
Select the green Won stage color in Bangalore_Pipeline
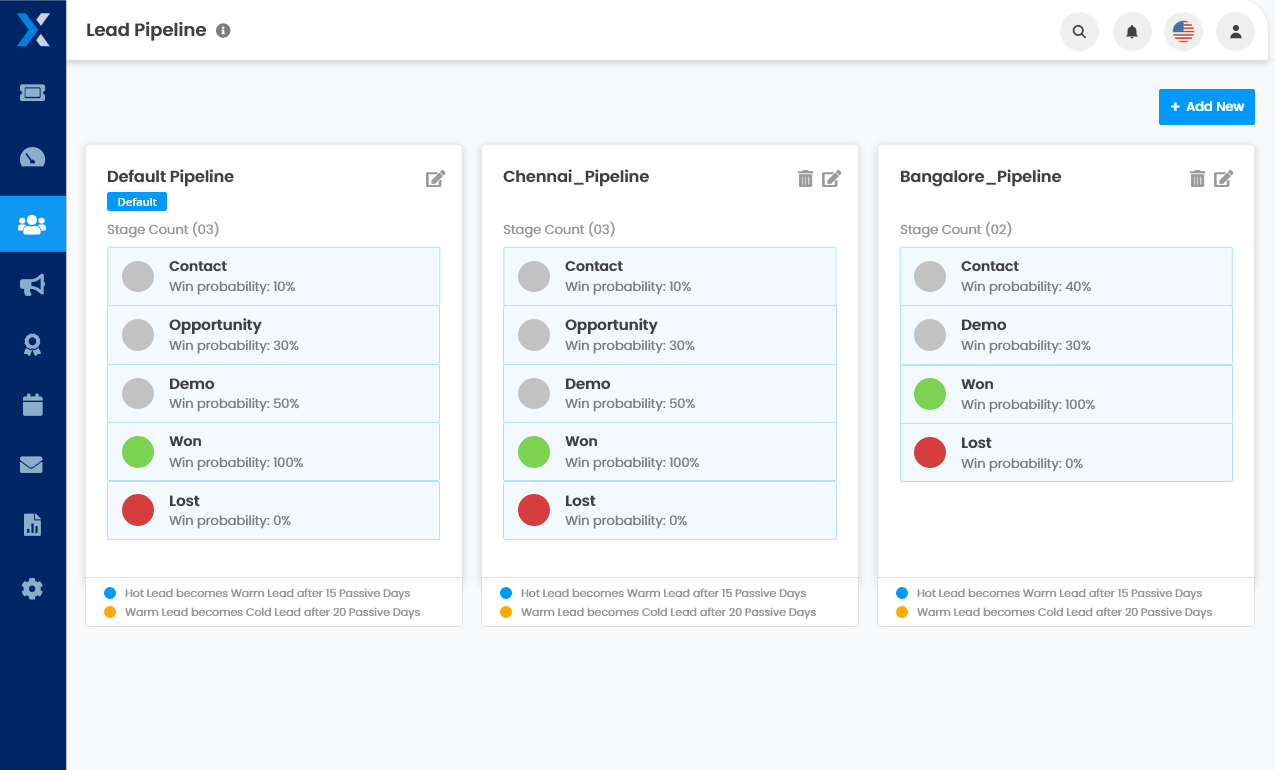(930, 394)
